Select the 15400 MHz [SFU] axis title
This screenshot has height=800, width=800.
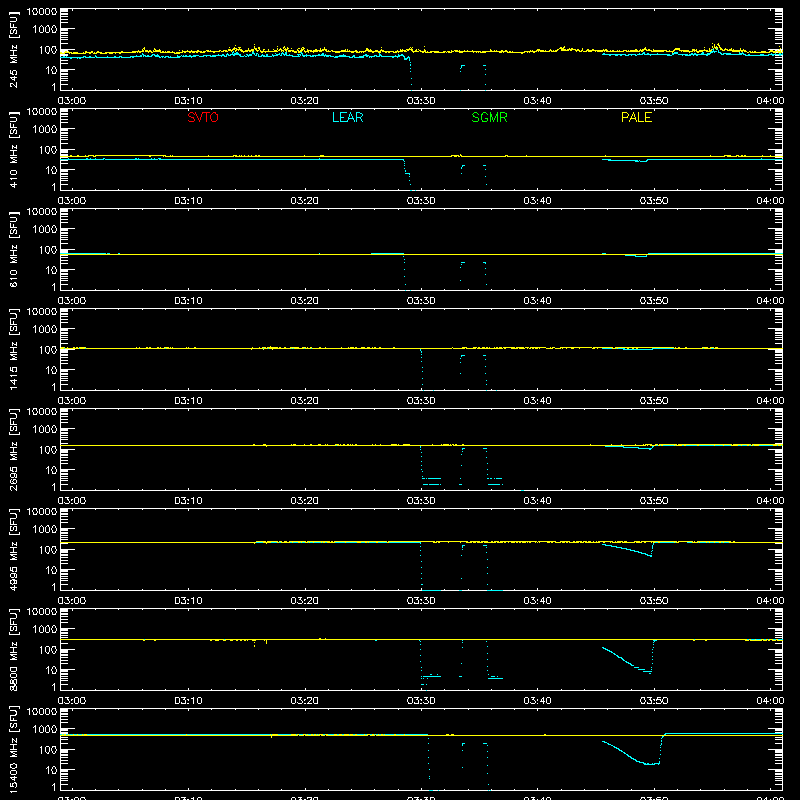click(13, 750)
